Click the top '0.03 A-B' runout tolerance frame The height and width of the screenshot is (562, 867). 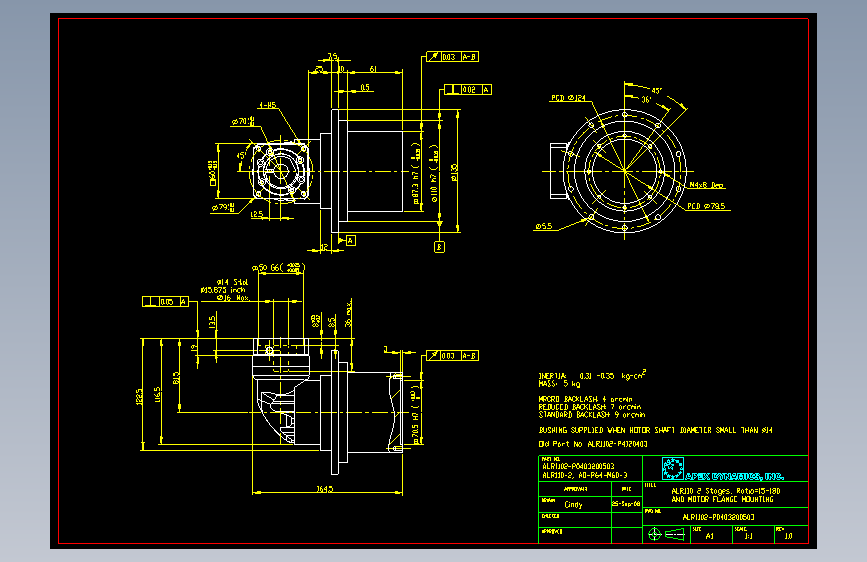tap(452, 56)
